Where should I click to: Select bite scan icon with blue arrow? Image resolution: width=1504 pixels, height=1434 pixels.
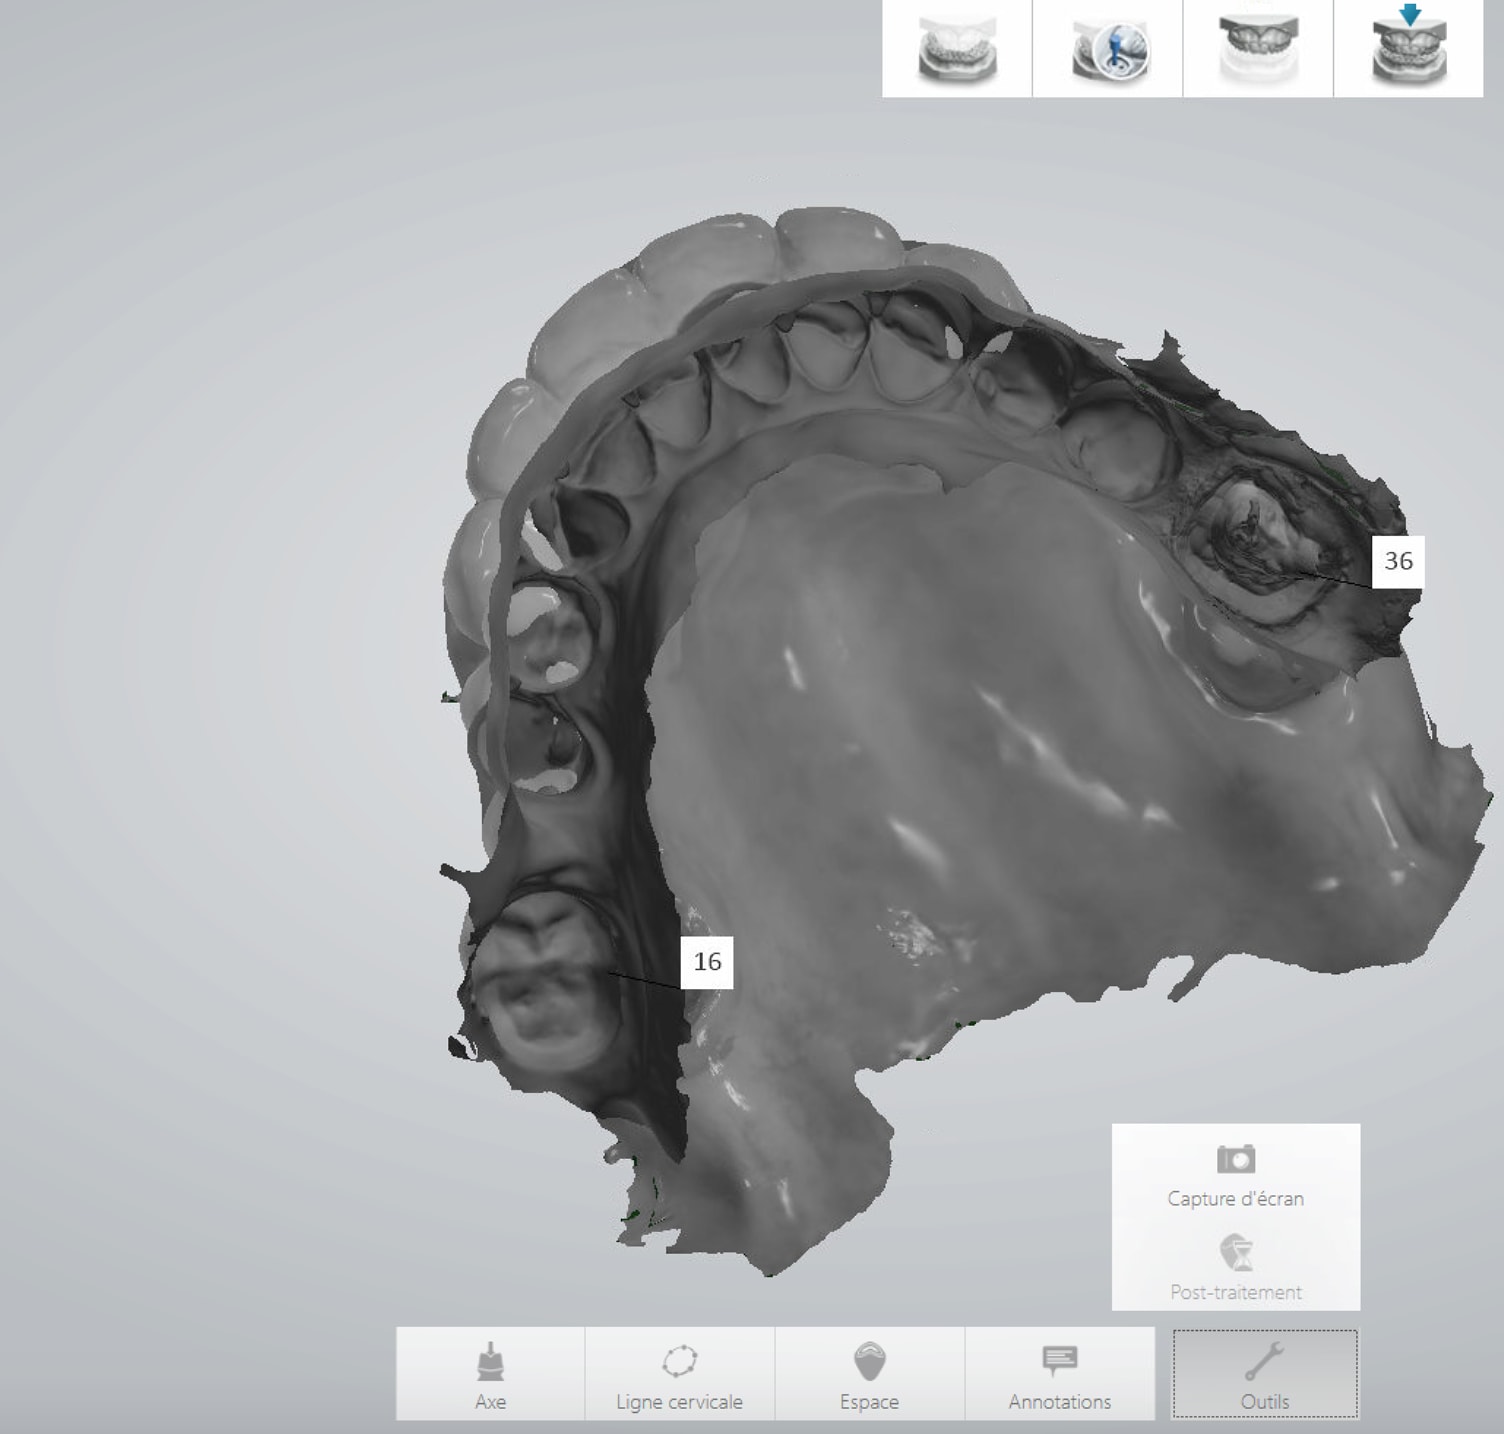point(1408,49)
